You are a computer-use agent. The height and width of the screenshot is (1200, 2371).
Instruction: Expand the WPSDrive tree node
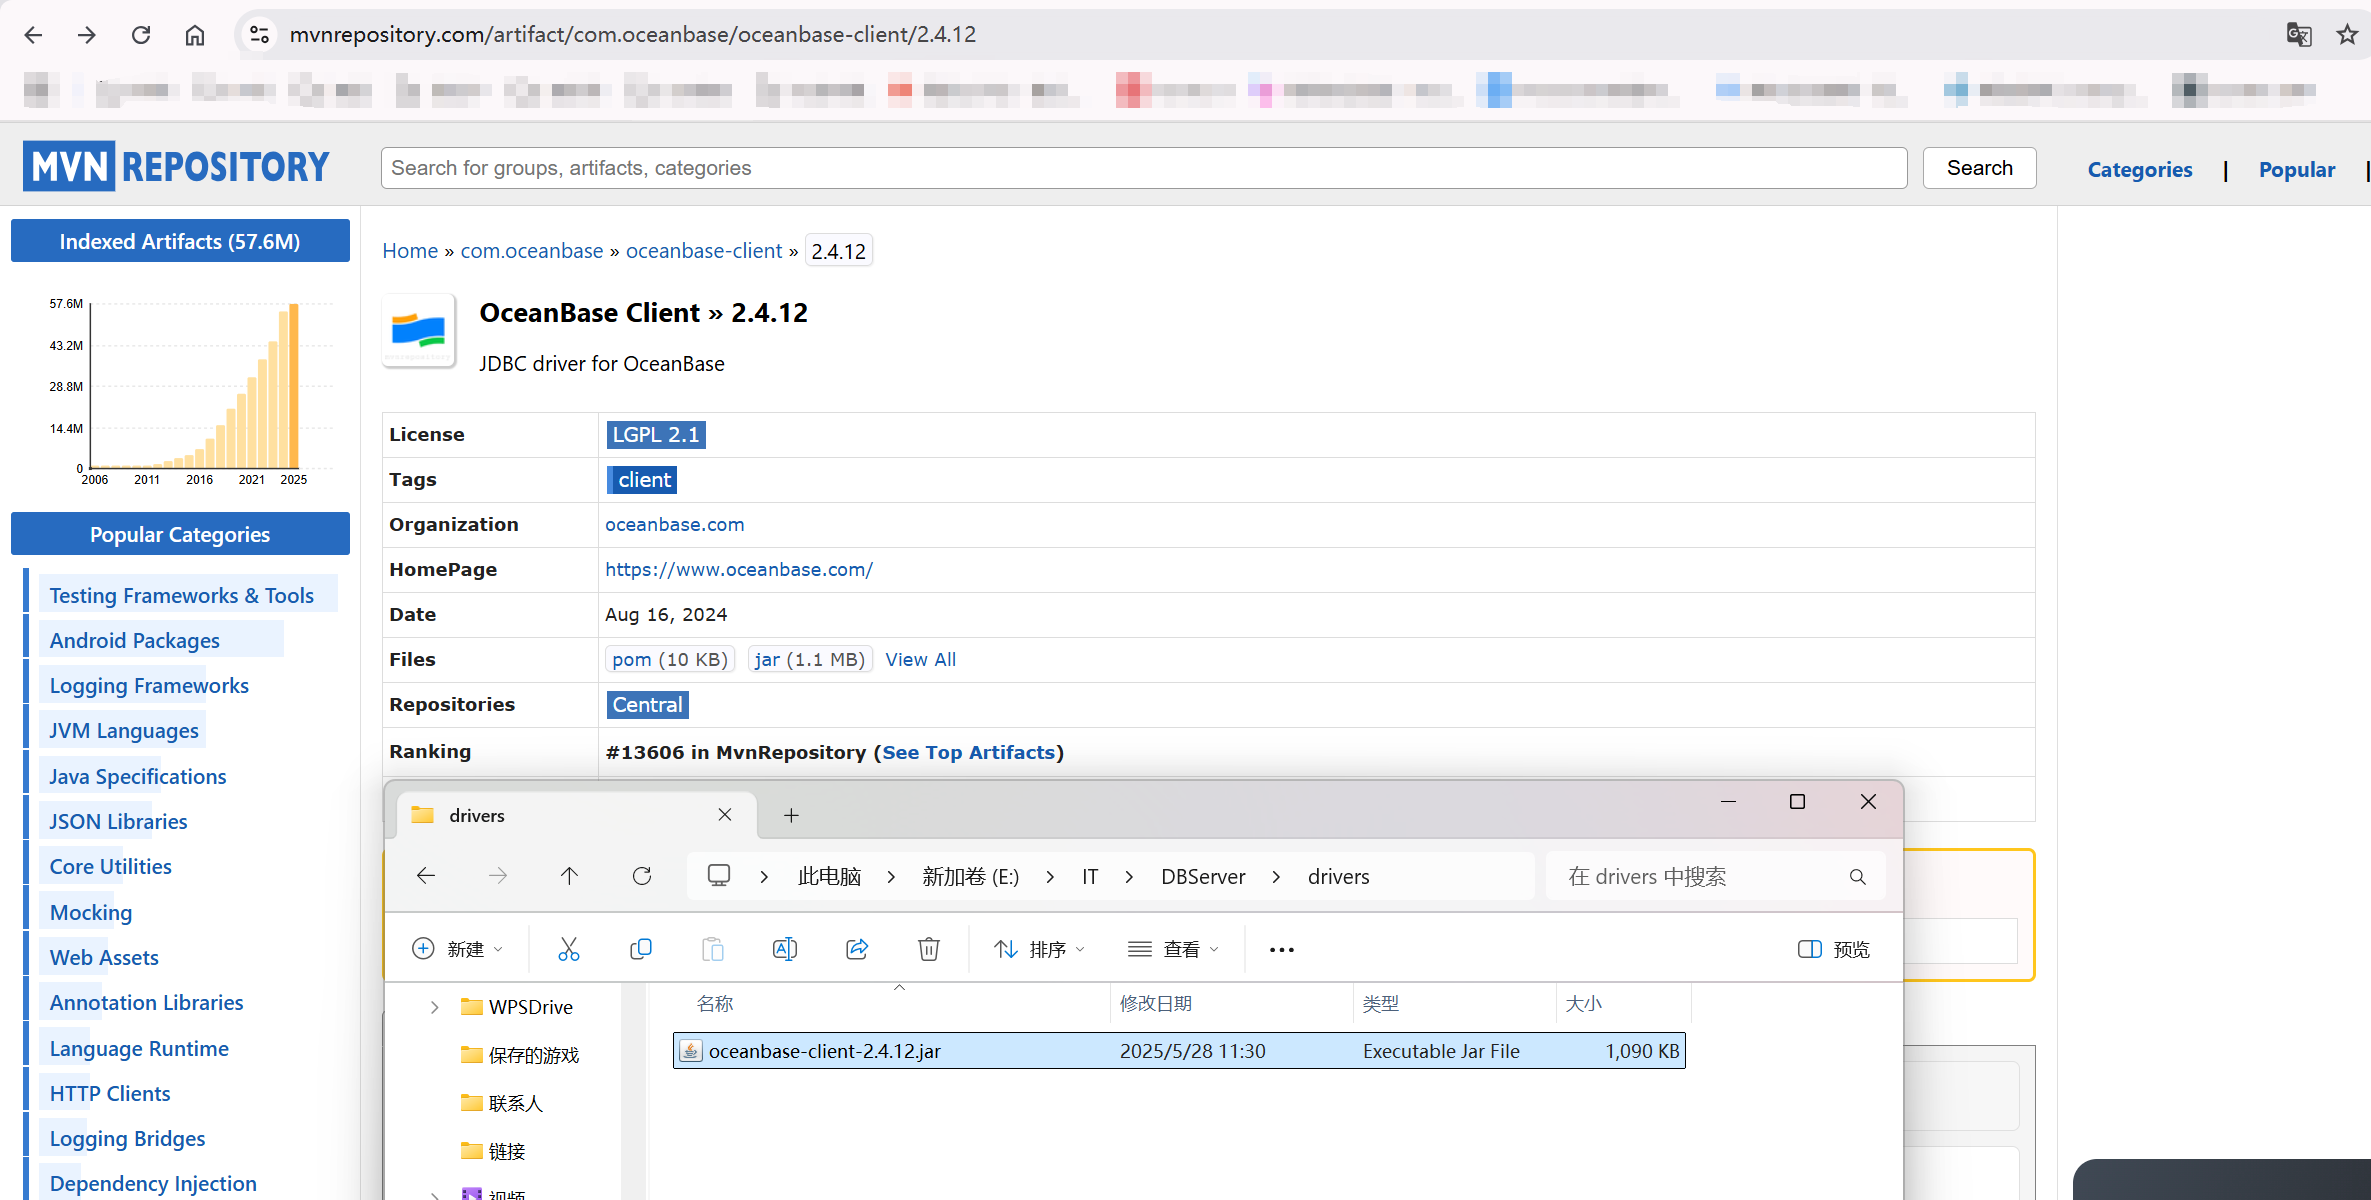click(x=433, y=1006)
